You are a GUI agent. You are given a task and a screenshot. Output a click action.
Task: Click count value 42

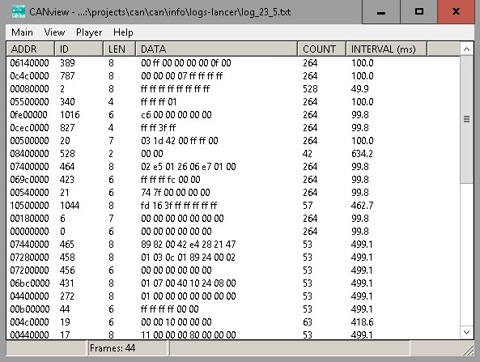[x=307, y=154]
